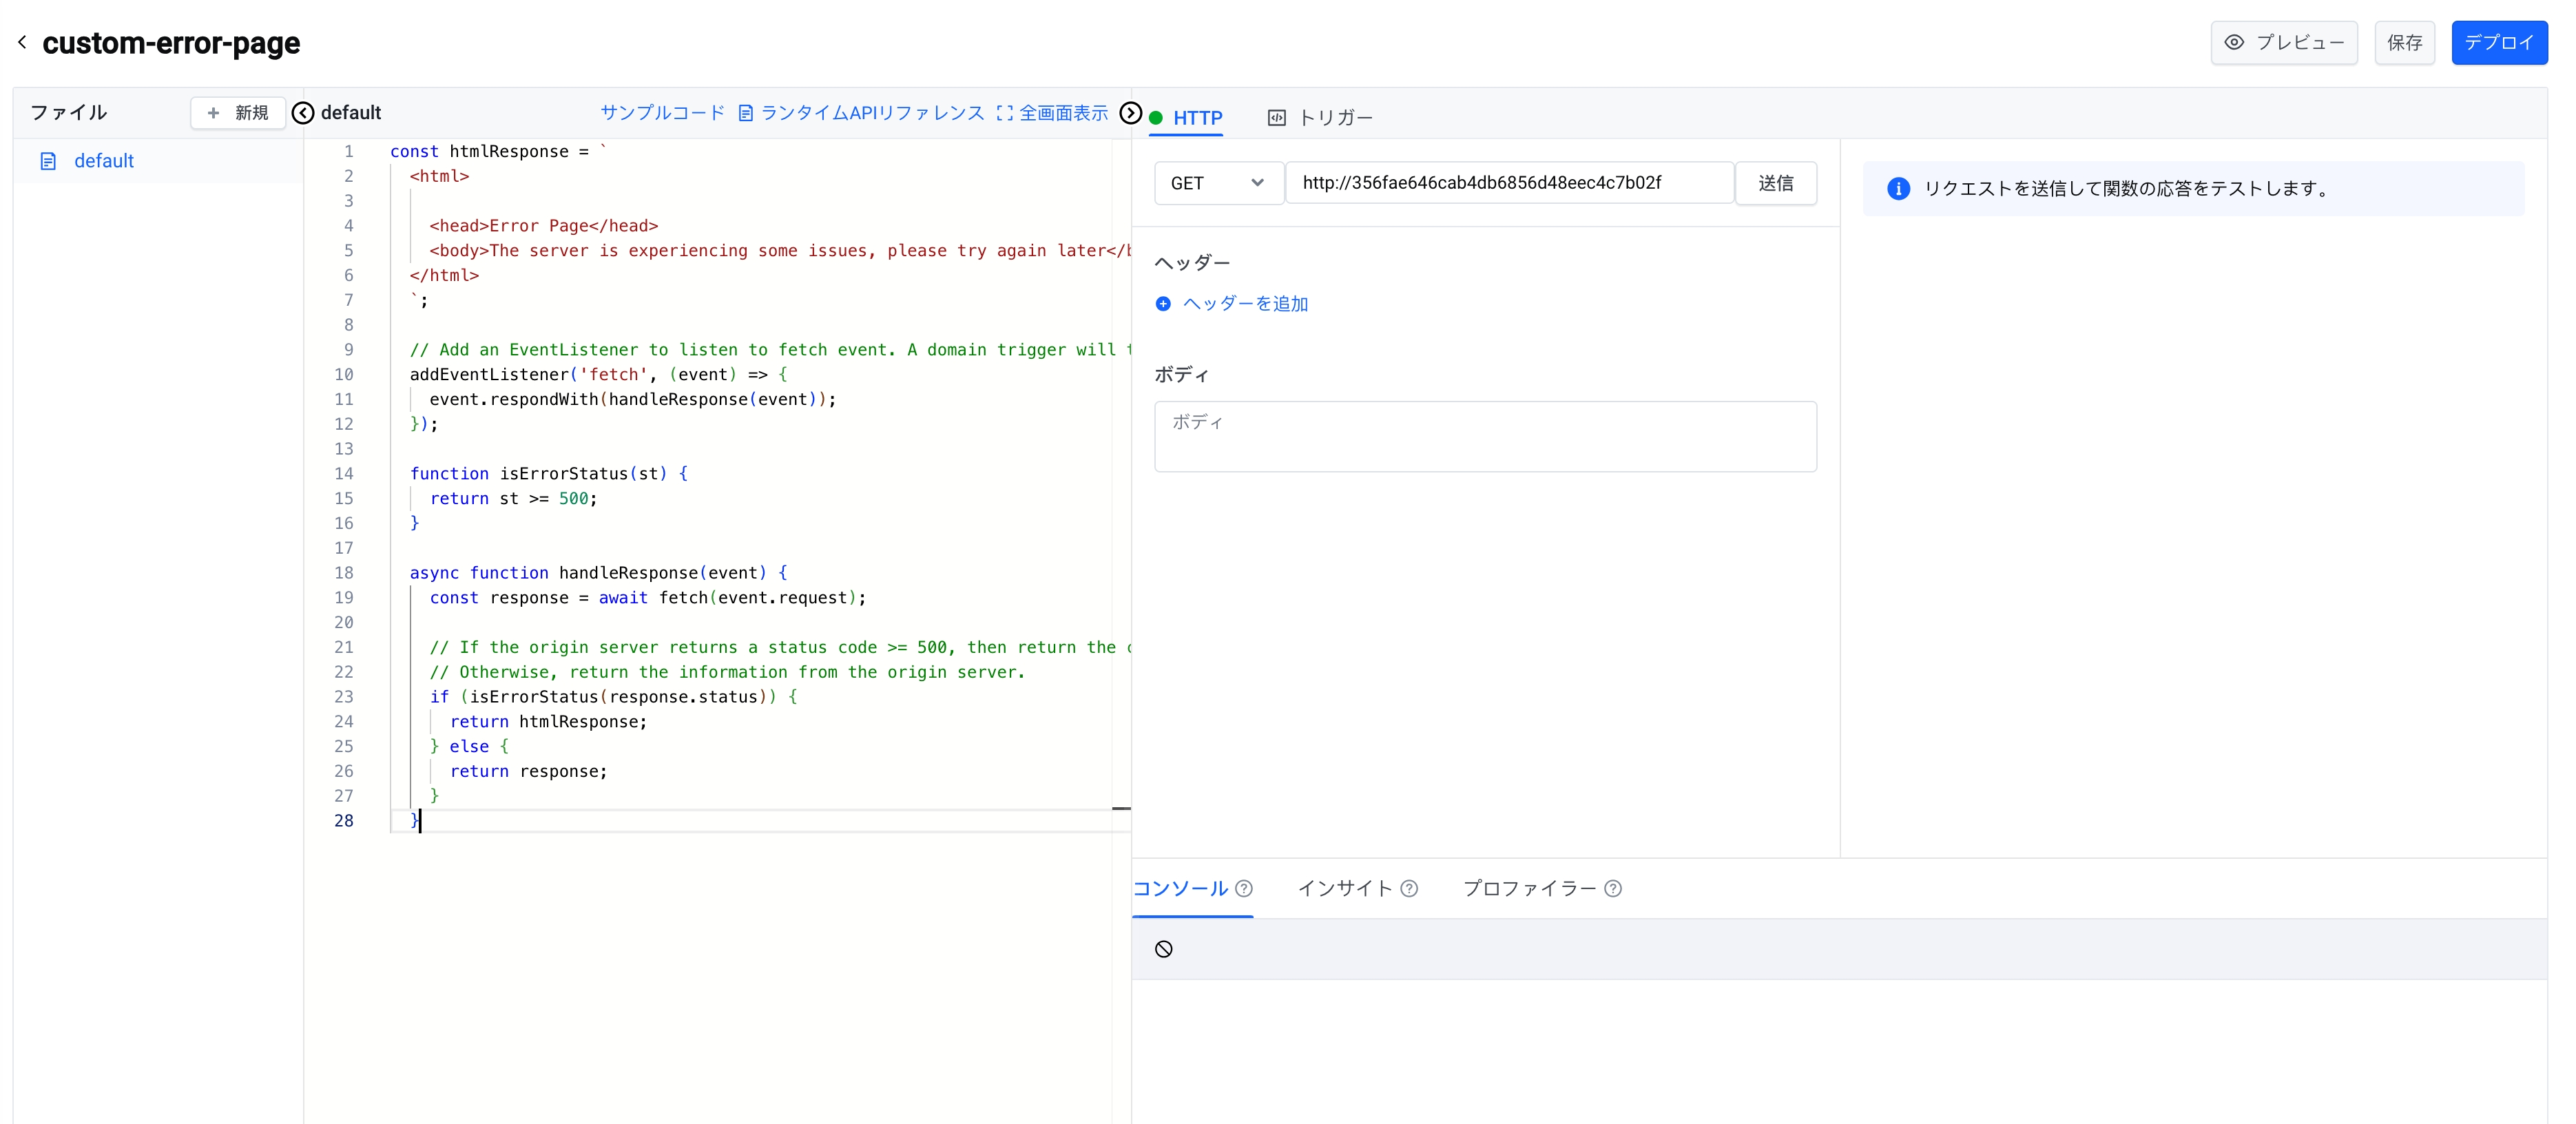The width and height of the screenshot is (2576, 1124).
Task: Click the ボディ text area
Action: (x=1485, y=437)
